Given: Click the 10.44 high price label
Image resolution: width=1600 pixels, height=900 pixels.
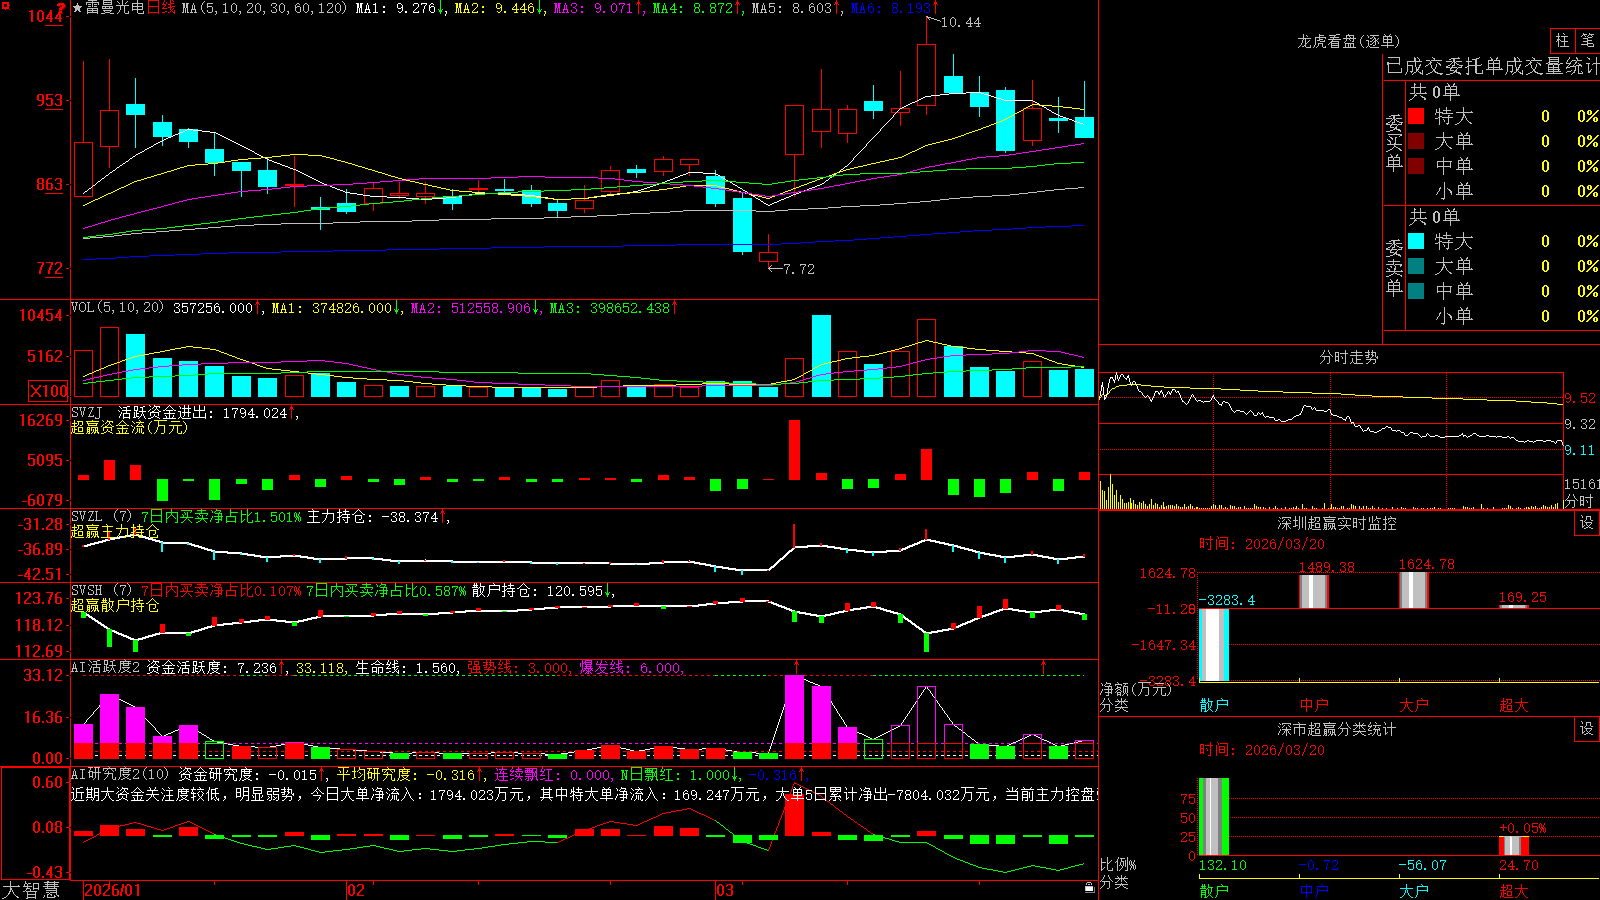Looking at the screenshot, I should pos(961,22).
